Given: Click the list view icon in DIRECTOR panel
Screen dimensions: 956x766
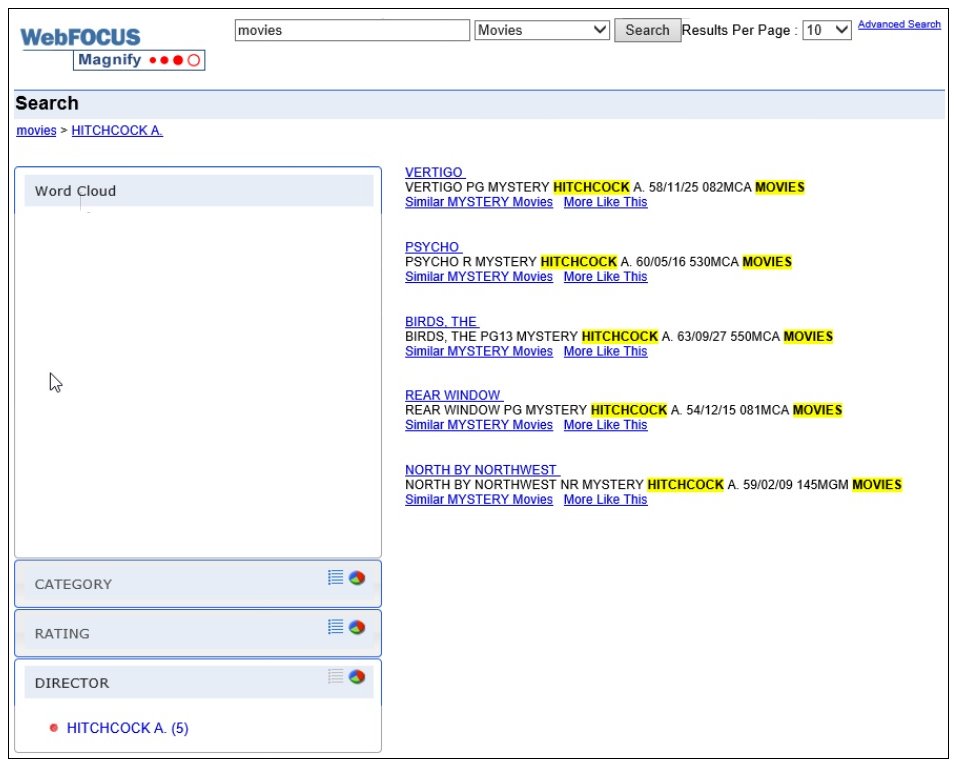Looking at the screenshot, I should pyautogui.click(x=335, y=677).
